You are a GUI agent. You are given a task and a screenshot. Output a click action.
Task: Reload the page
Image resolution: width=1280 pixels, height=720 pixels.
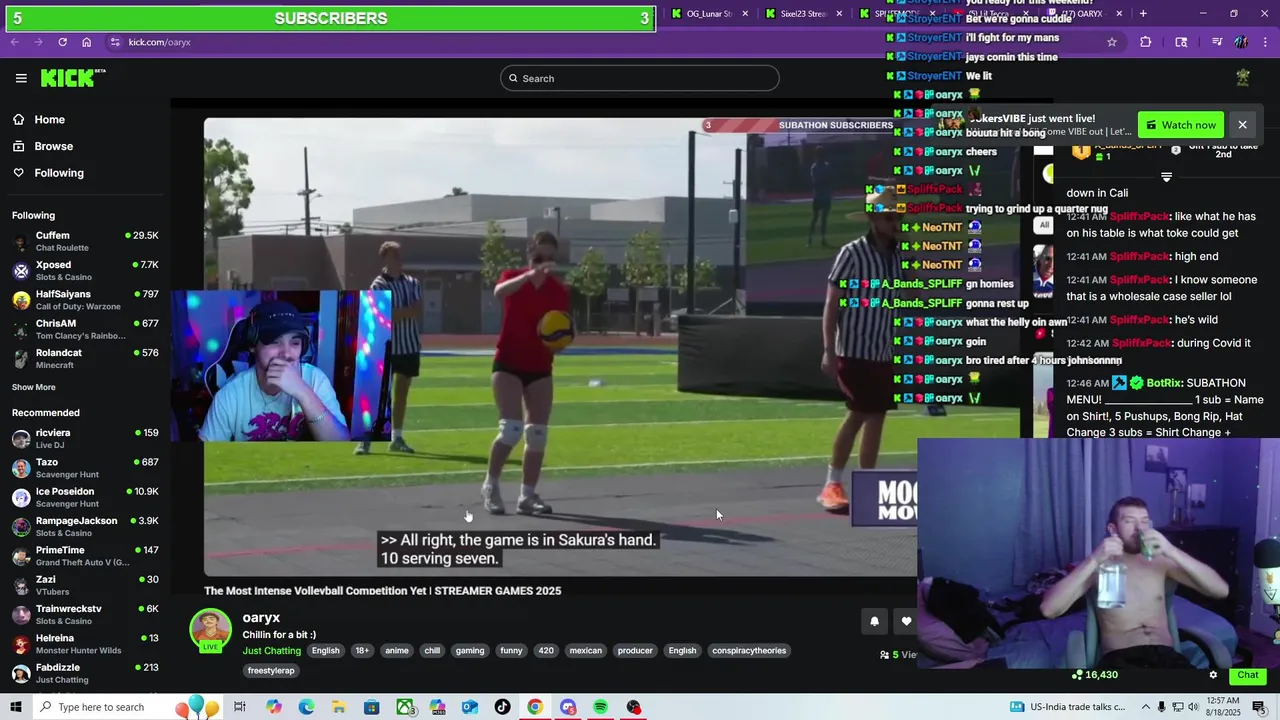[62, 42]
